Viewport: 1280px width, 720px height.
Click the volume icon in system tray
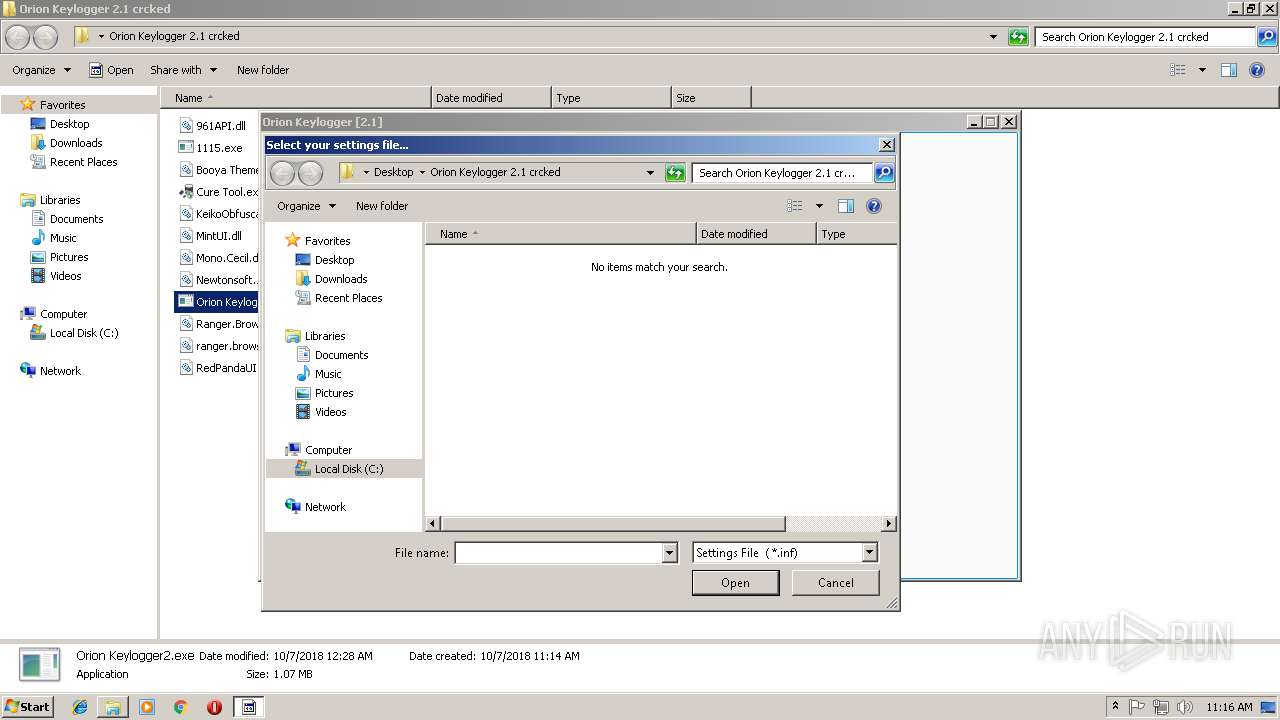pos(1184,707)
